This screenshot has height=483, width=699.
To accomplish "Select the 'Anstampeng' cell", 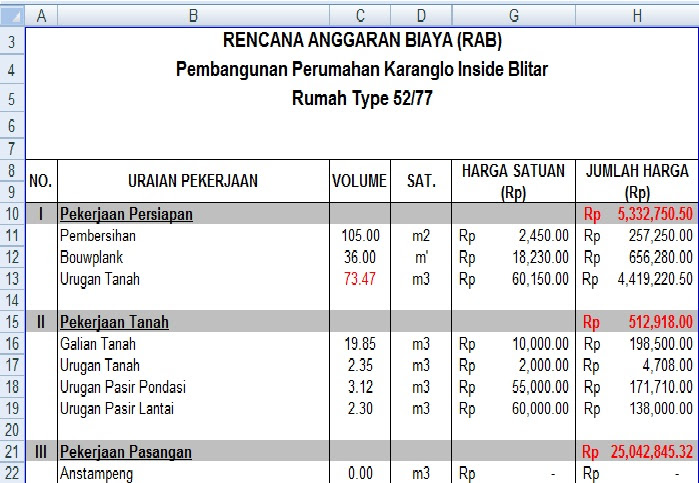I will click(193, 473).
